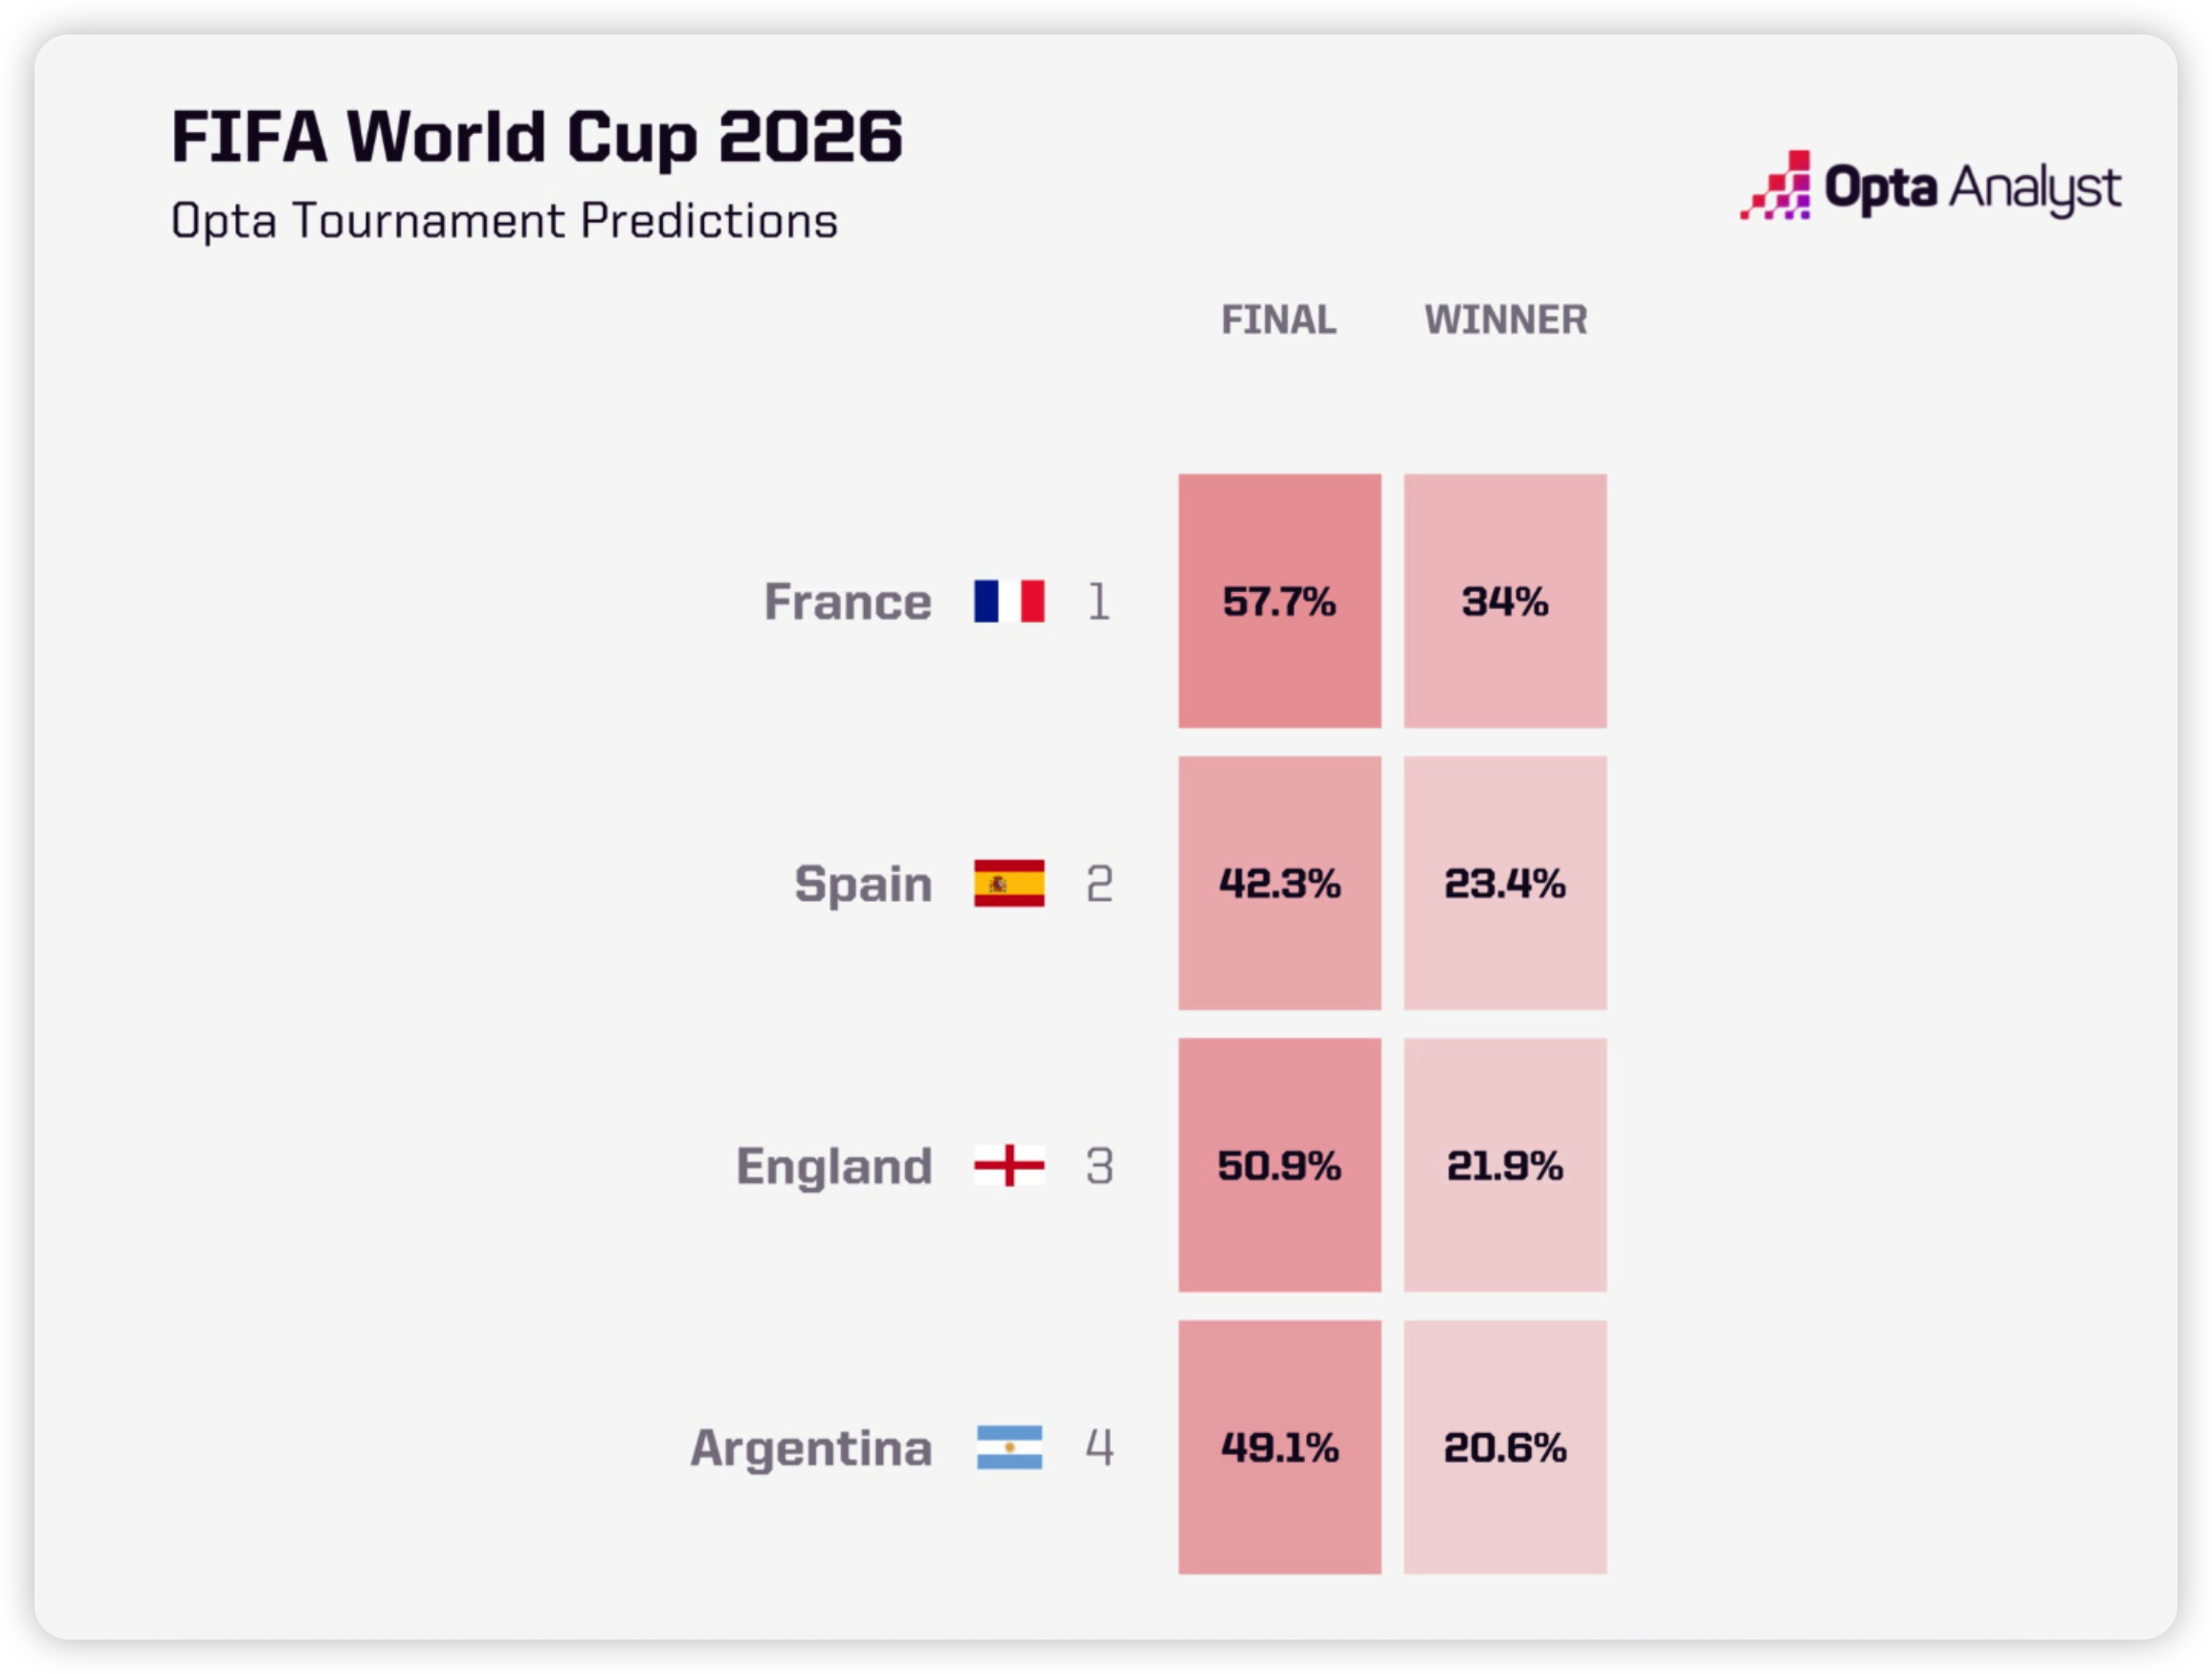
Task: Click the France flag icon
Action: click(x=1009, y=601)
